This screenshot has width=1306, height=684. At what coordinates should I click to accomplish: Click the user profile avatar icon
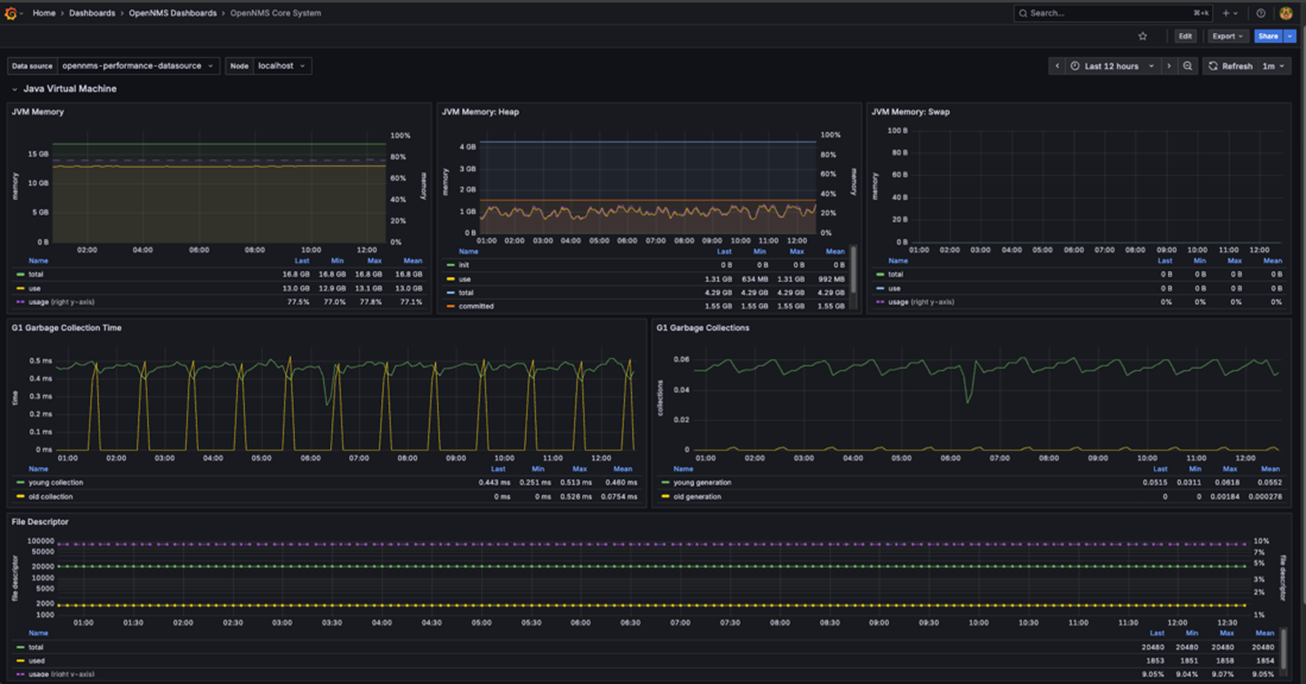point(1287,13)
